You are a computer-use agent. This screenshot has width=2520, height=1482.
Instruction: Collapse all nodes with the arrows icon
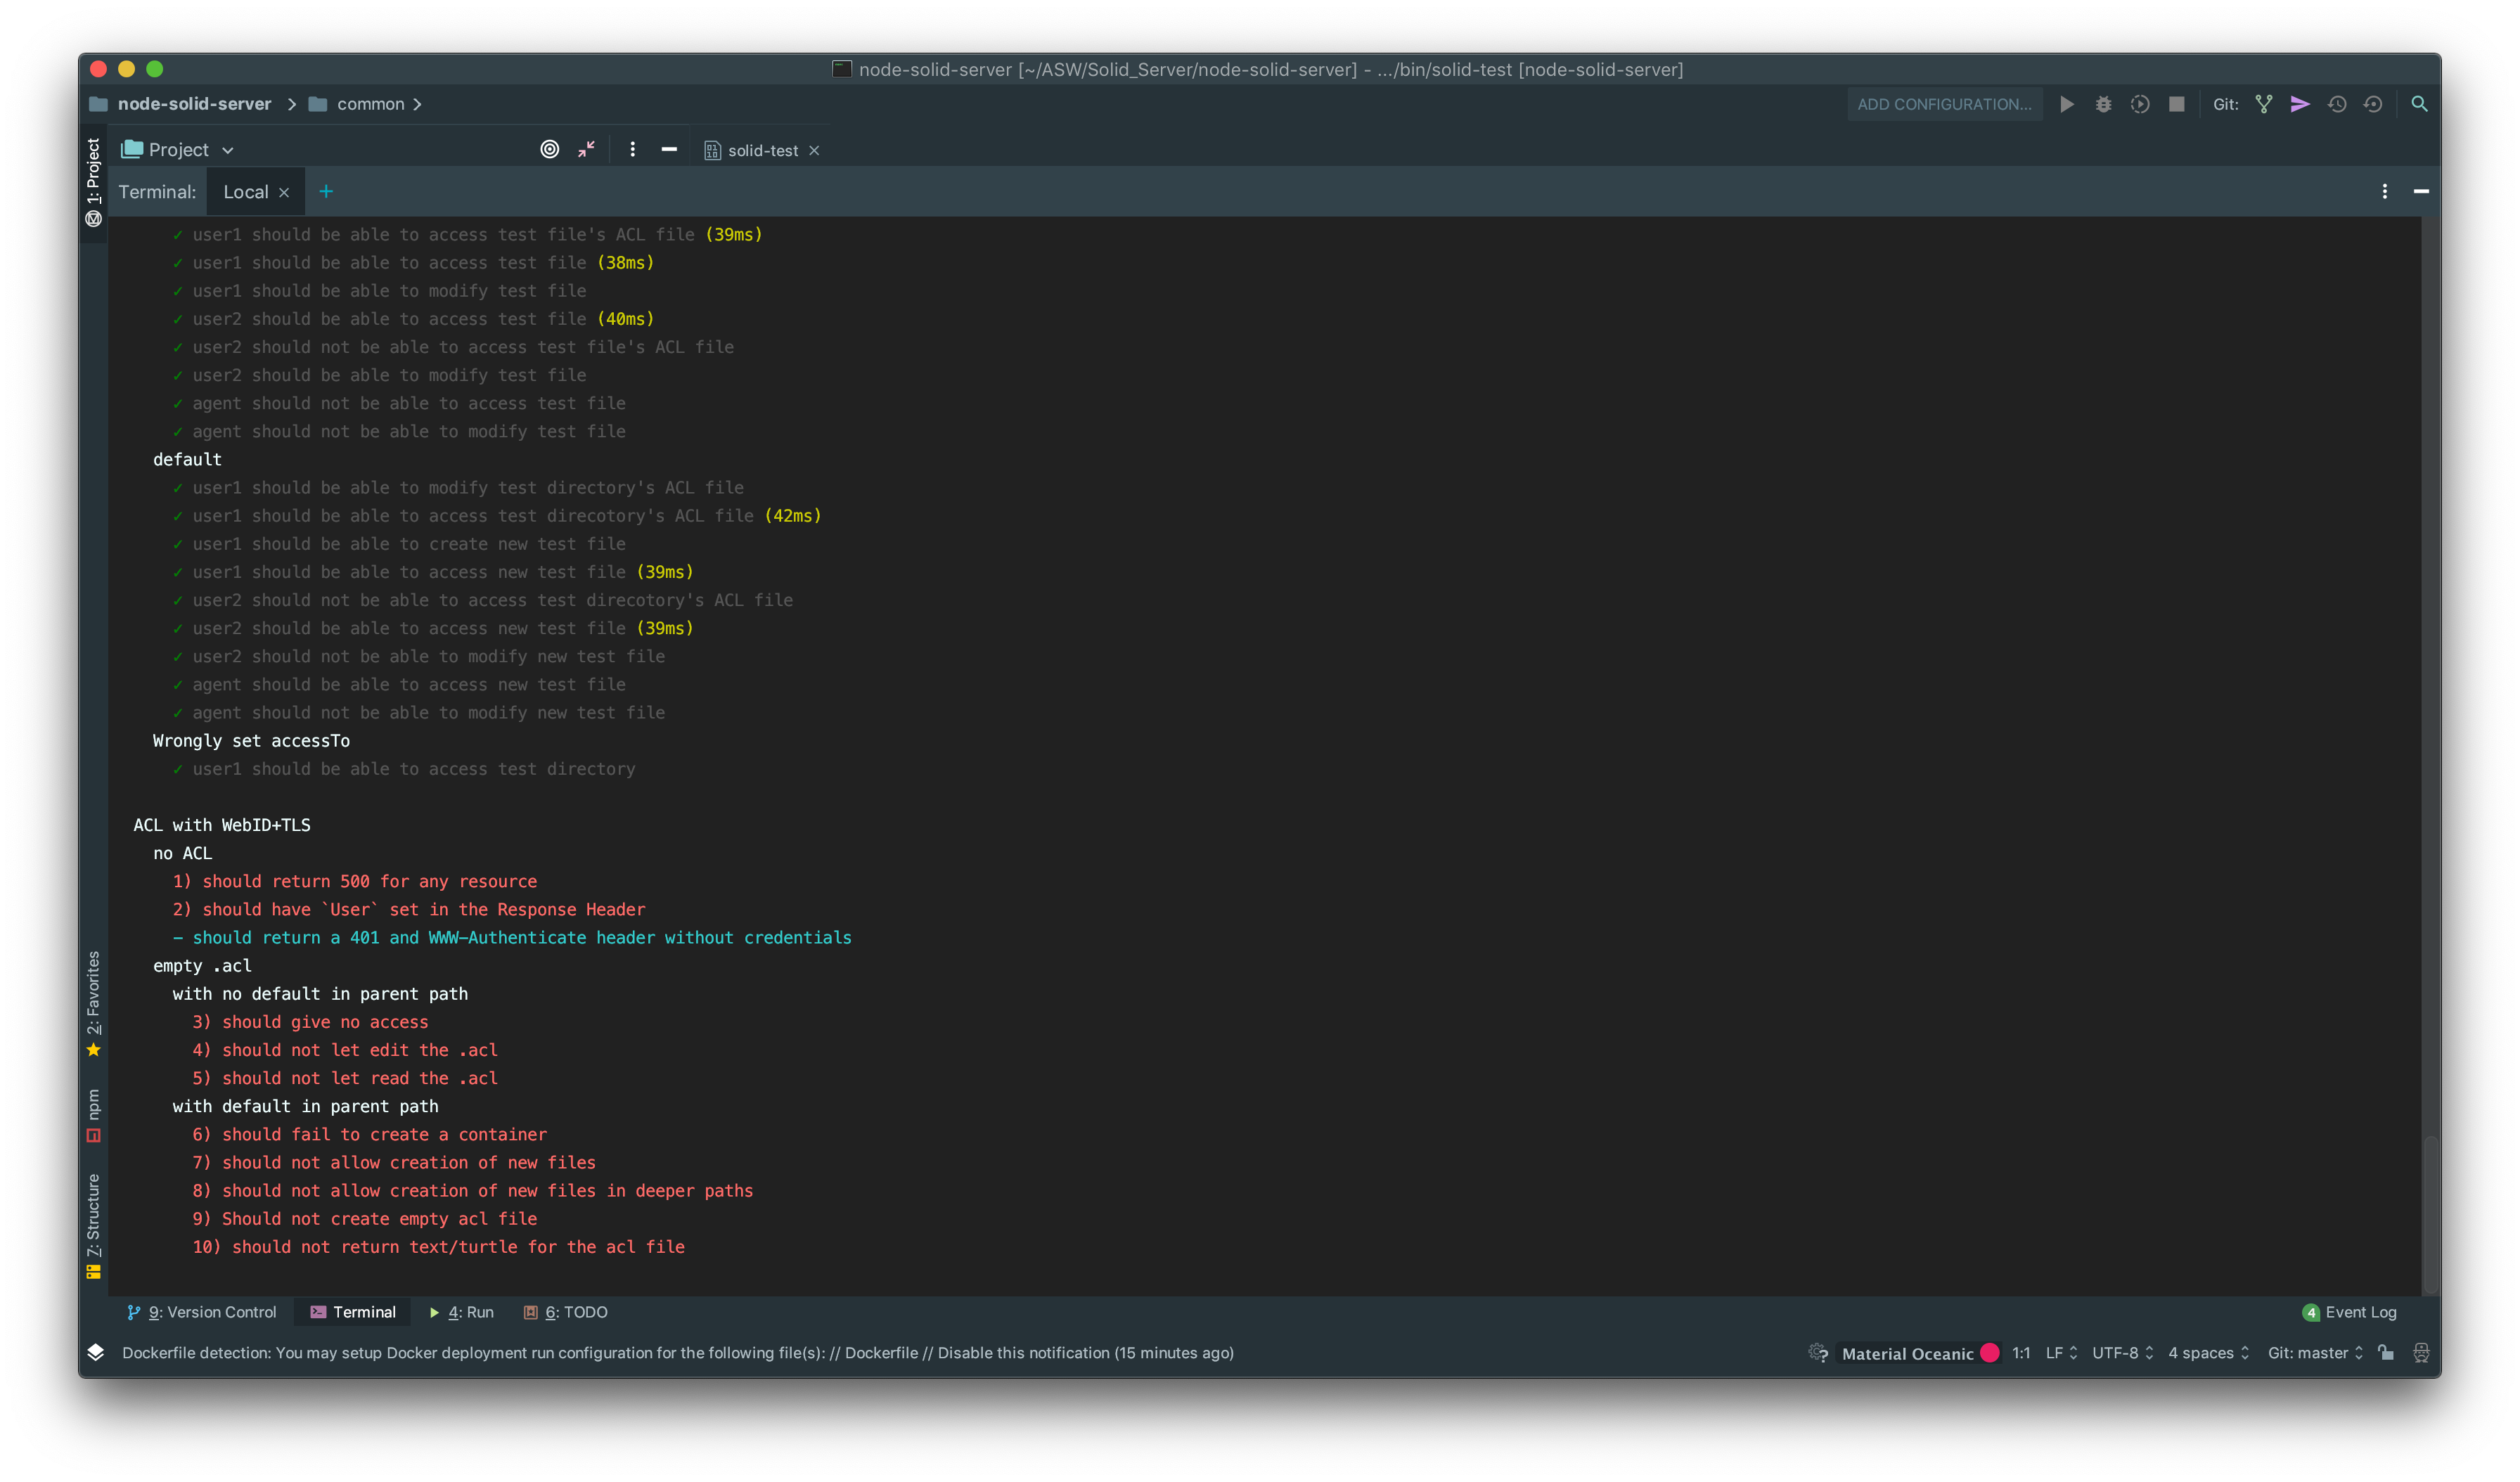[586, 149]
